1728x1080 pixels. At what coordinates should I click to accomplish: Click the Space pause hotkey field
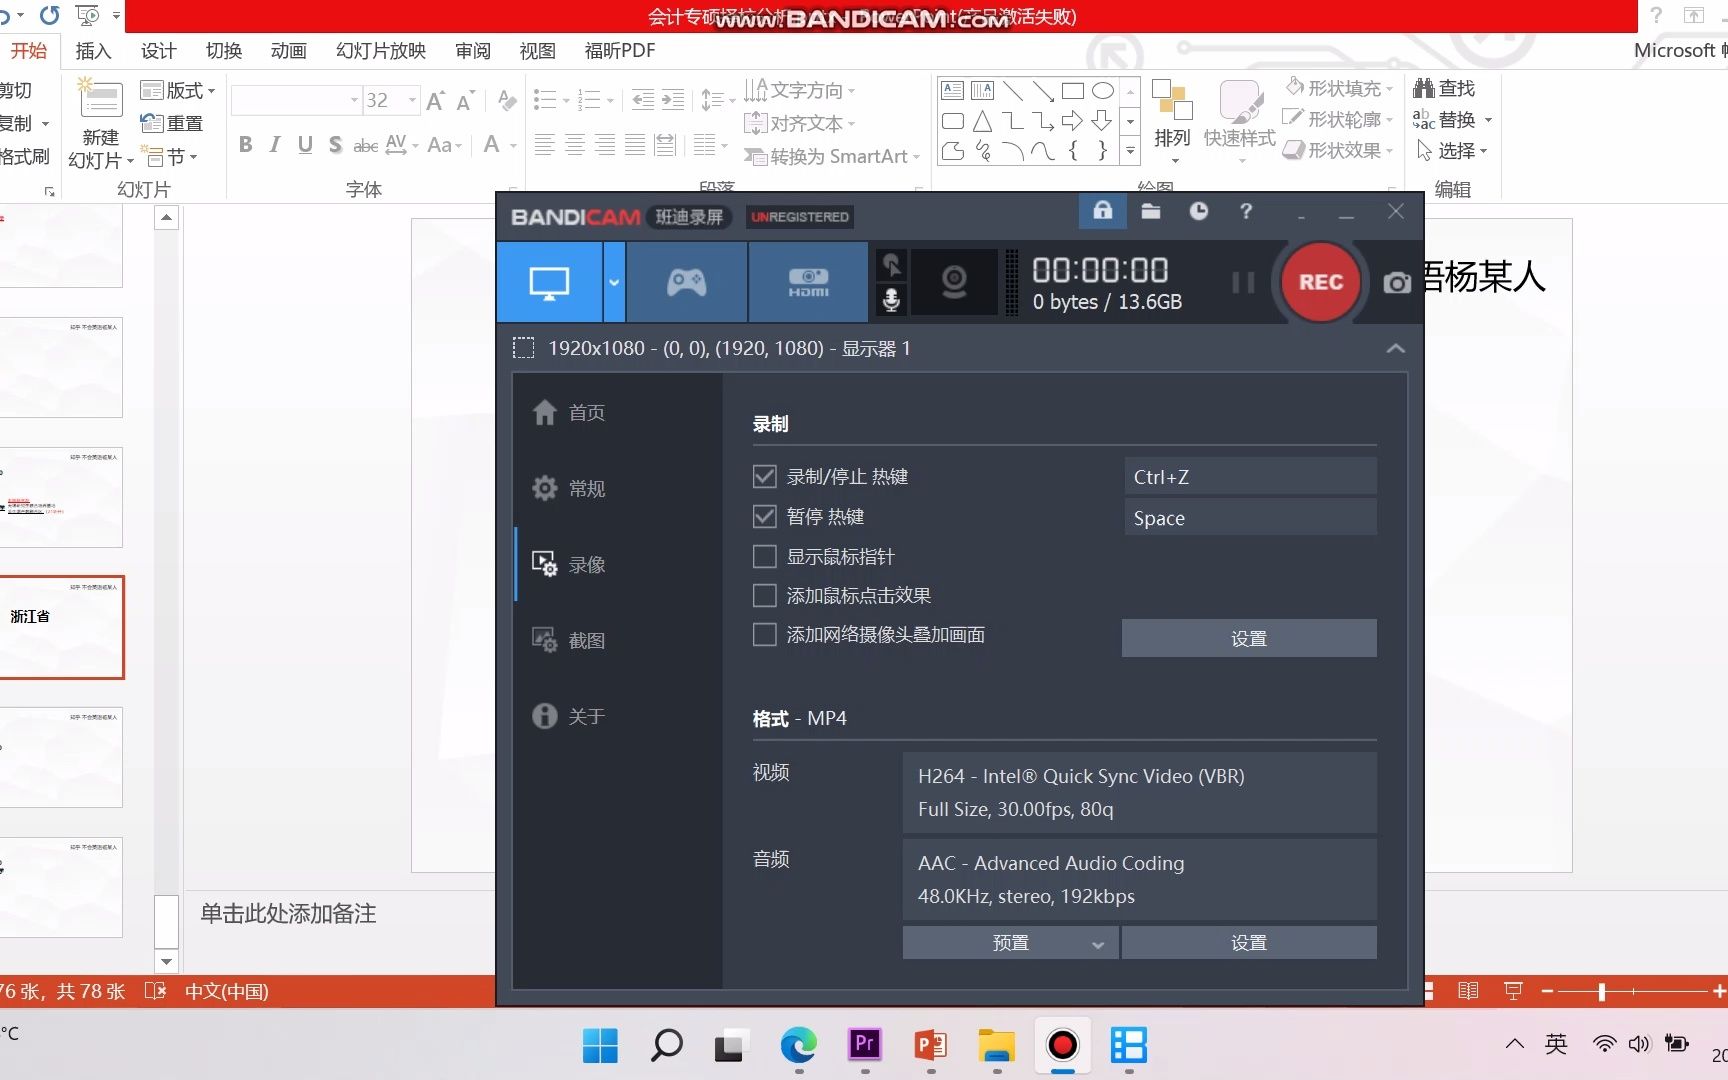coord(1249,518)
